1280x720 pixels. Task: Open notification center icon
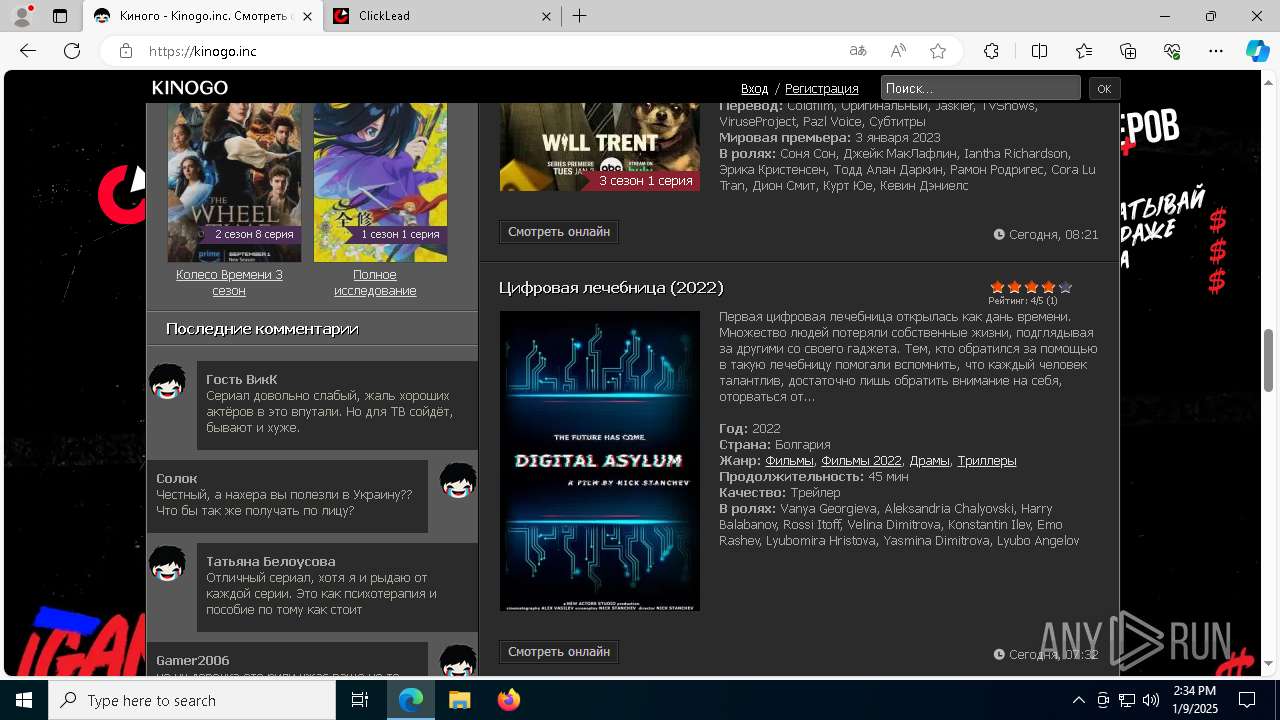(1247, 700)
